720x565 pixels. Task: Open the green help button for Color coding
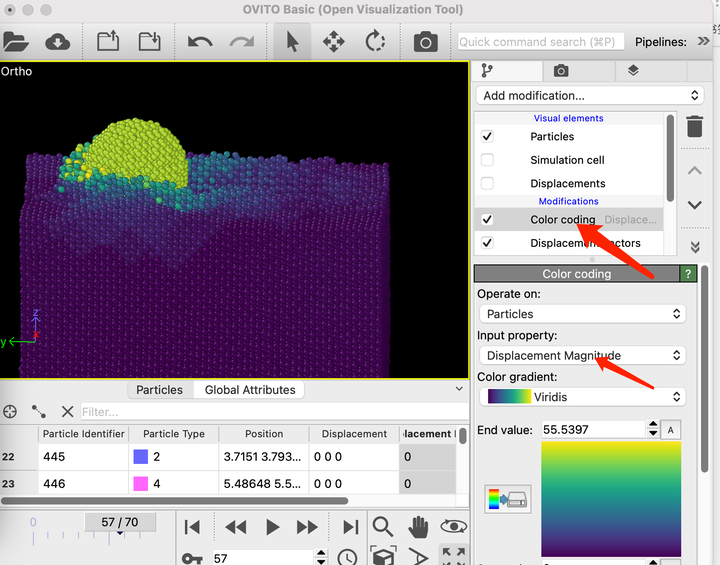tap(687, 274)
